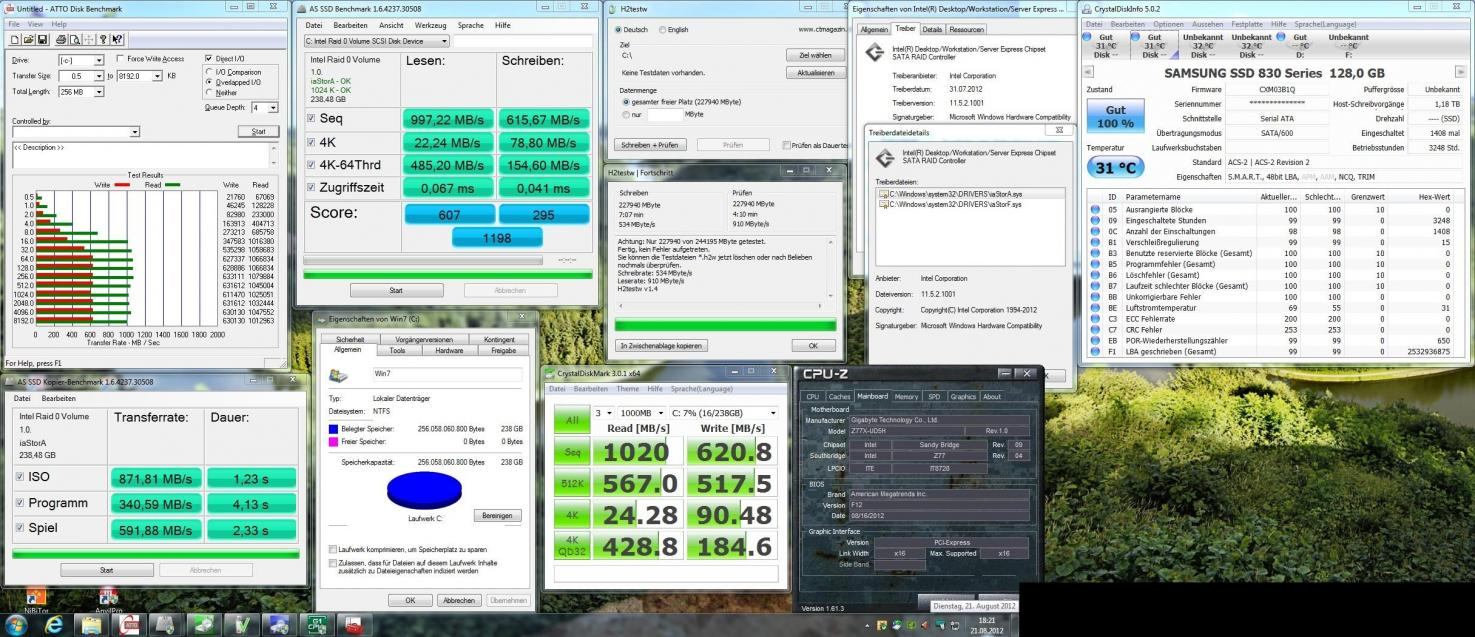This screenshot has height=637, width=1475.
Task: Click Bereinigen button in Win7 properties
Action: point(497,516)
